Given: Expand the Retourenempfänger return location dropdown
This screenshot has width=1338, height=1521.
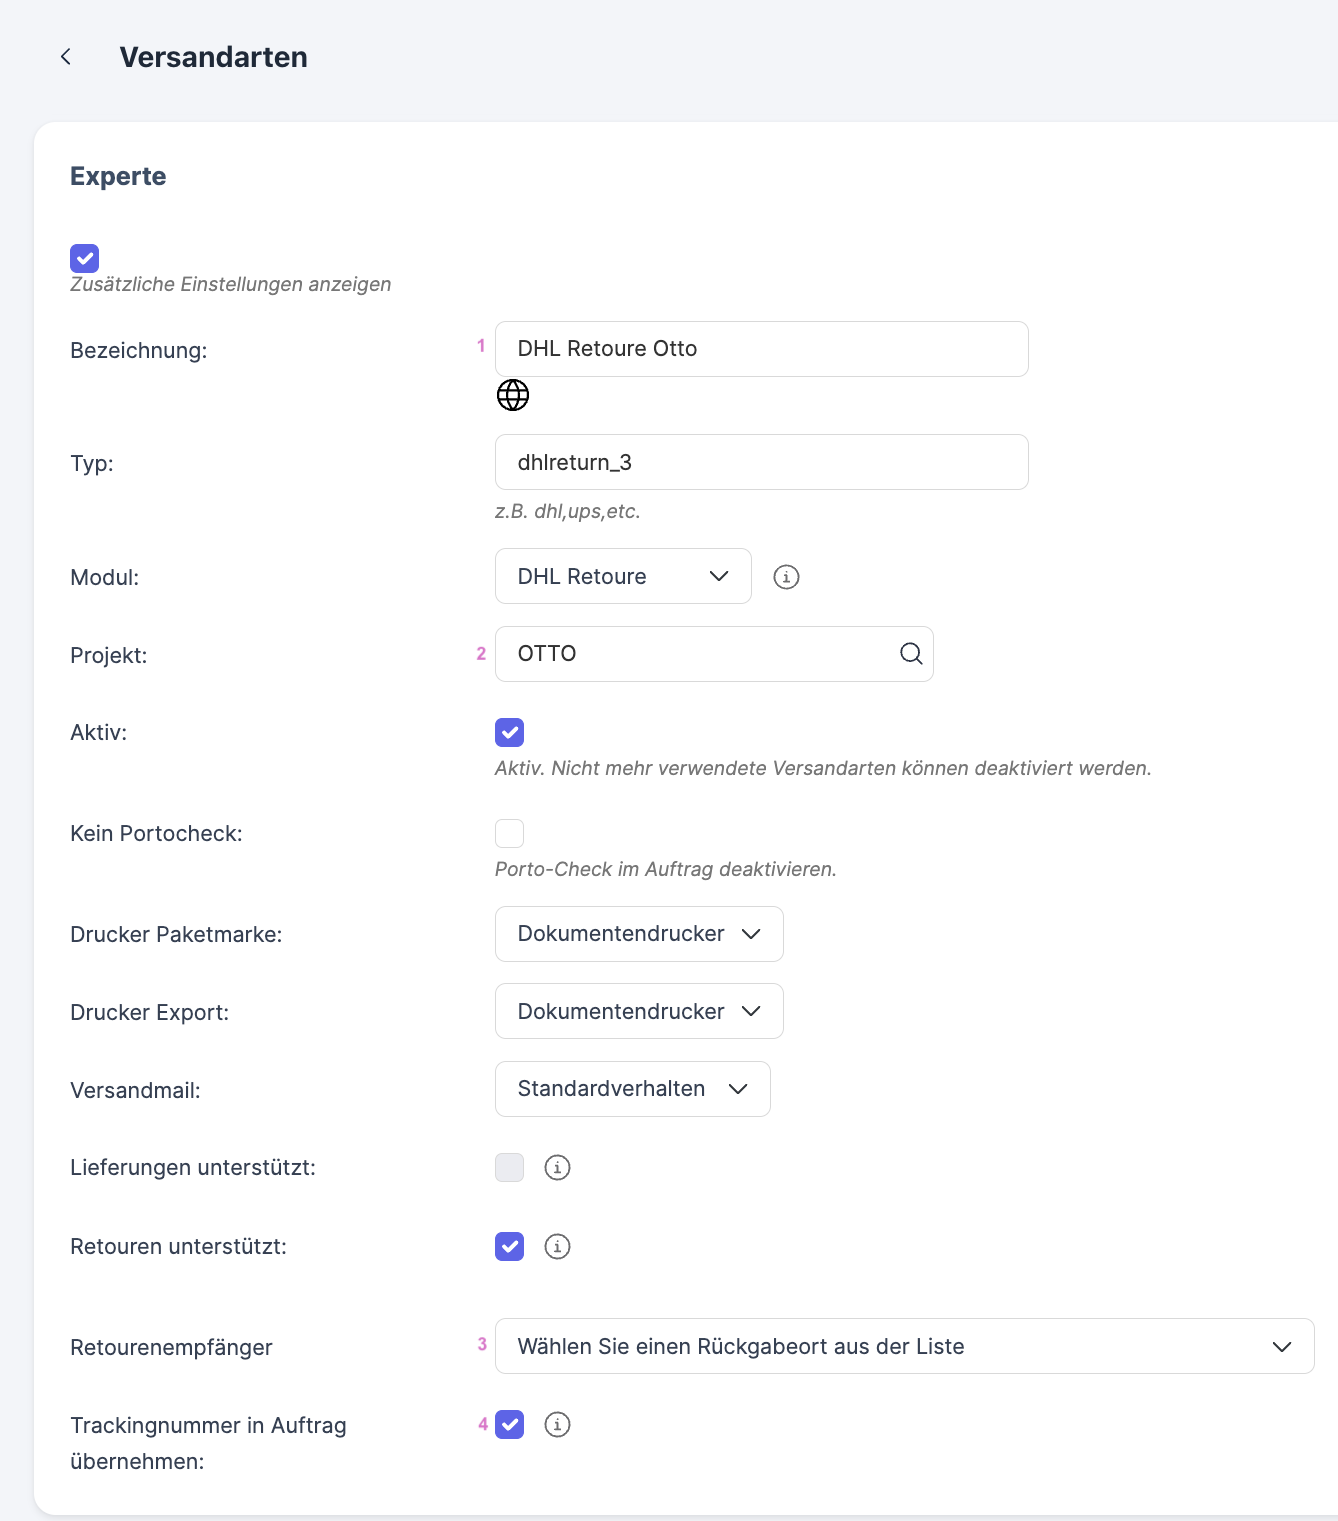Looking at the screenshot, I should (x=904, y=1346).
